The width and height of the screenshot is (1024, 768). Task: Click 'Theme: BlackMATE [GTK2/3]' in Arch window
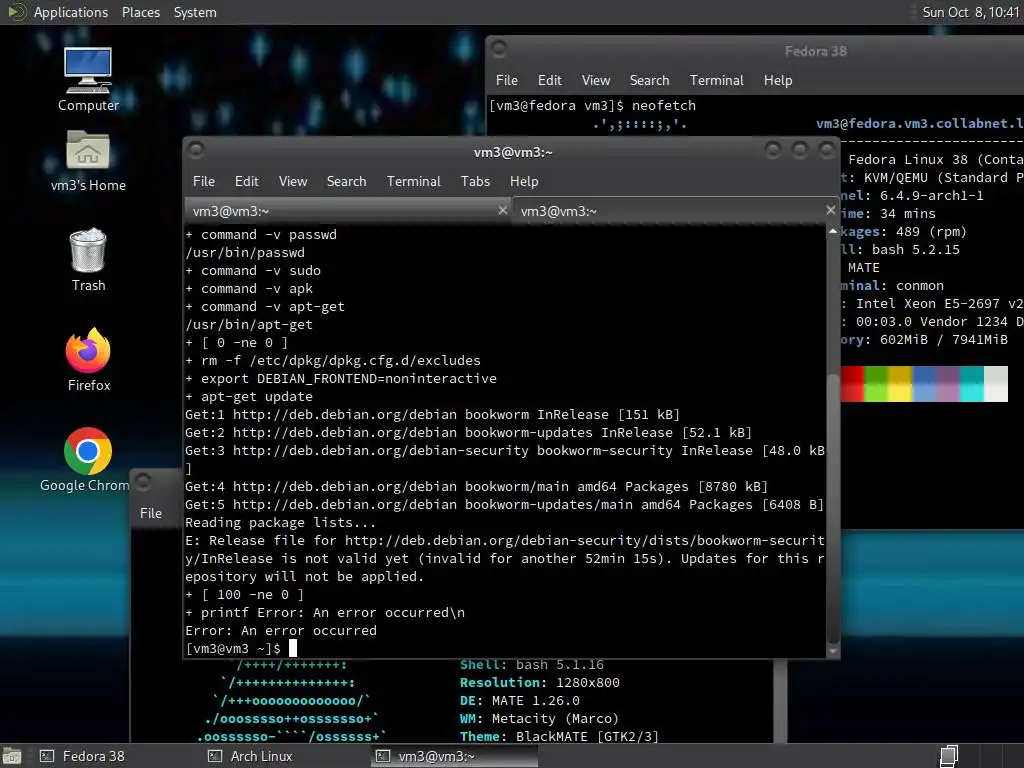pos(559,737)
